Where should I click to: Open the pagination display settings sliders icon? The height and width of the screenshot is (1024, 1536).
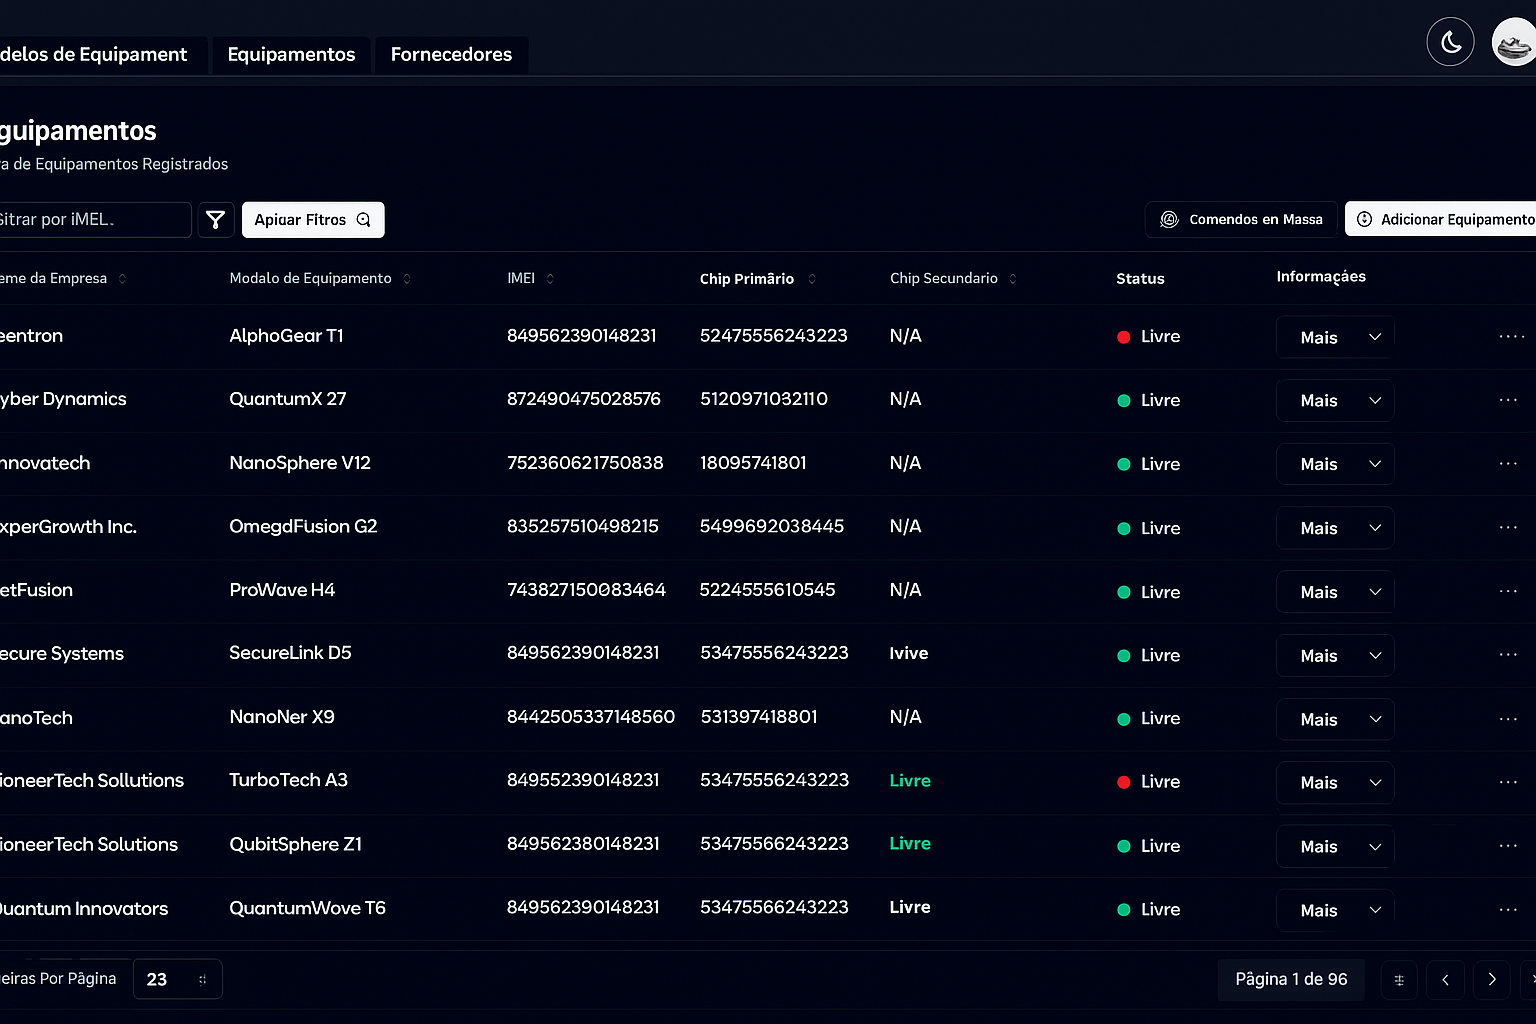(x=1399, y=980)
